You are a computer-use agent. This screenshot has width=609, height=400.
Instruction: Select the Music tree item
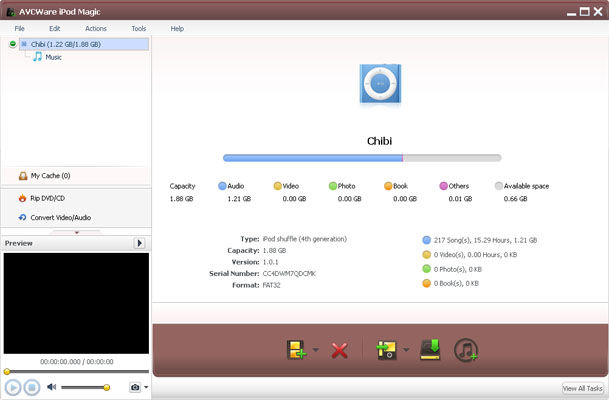[x=54, y=57]
